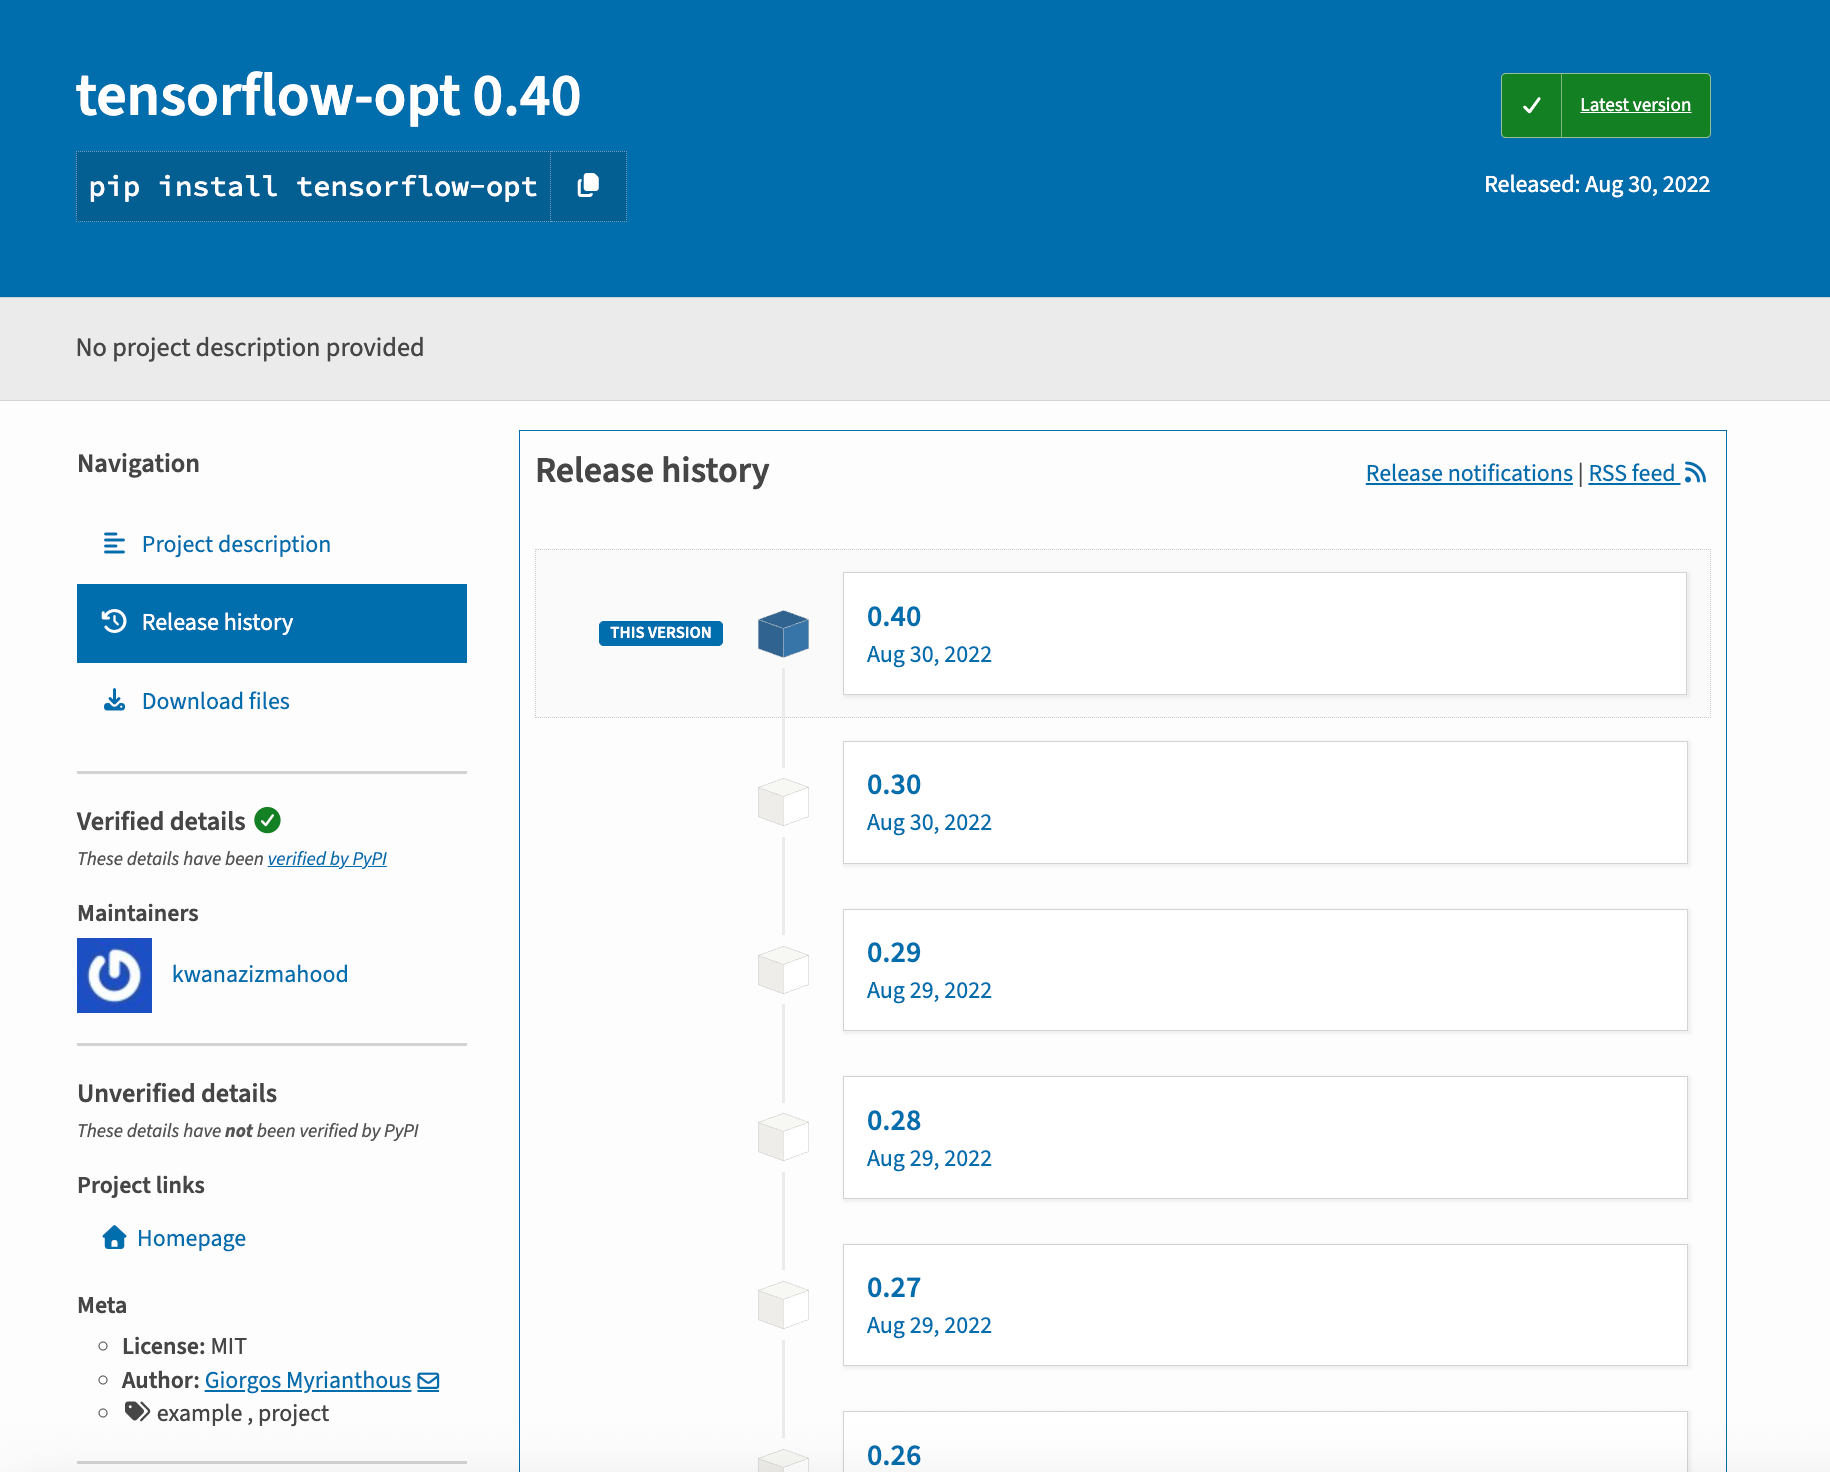Email author Giorgos Myrianthous
Image resolution: width=1830 pixels, height=1472 pixels.
point(308,1380)
